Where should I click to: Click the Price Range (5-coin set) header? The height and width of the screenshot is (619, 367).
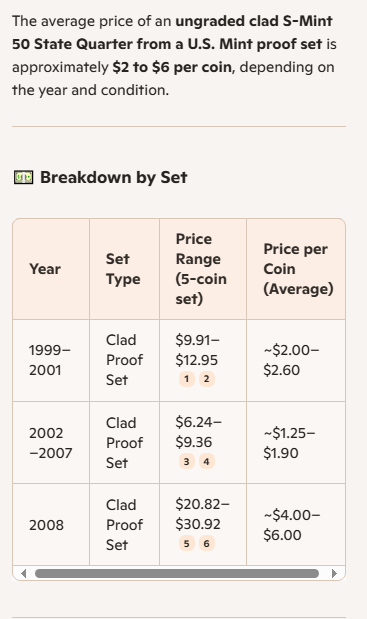pyautogui.click(x=203, y=269)
